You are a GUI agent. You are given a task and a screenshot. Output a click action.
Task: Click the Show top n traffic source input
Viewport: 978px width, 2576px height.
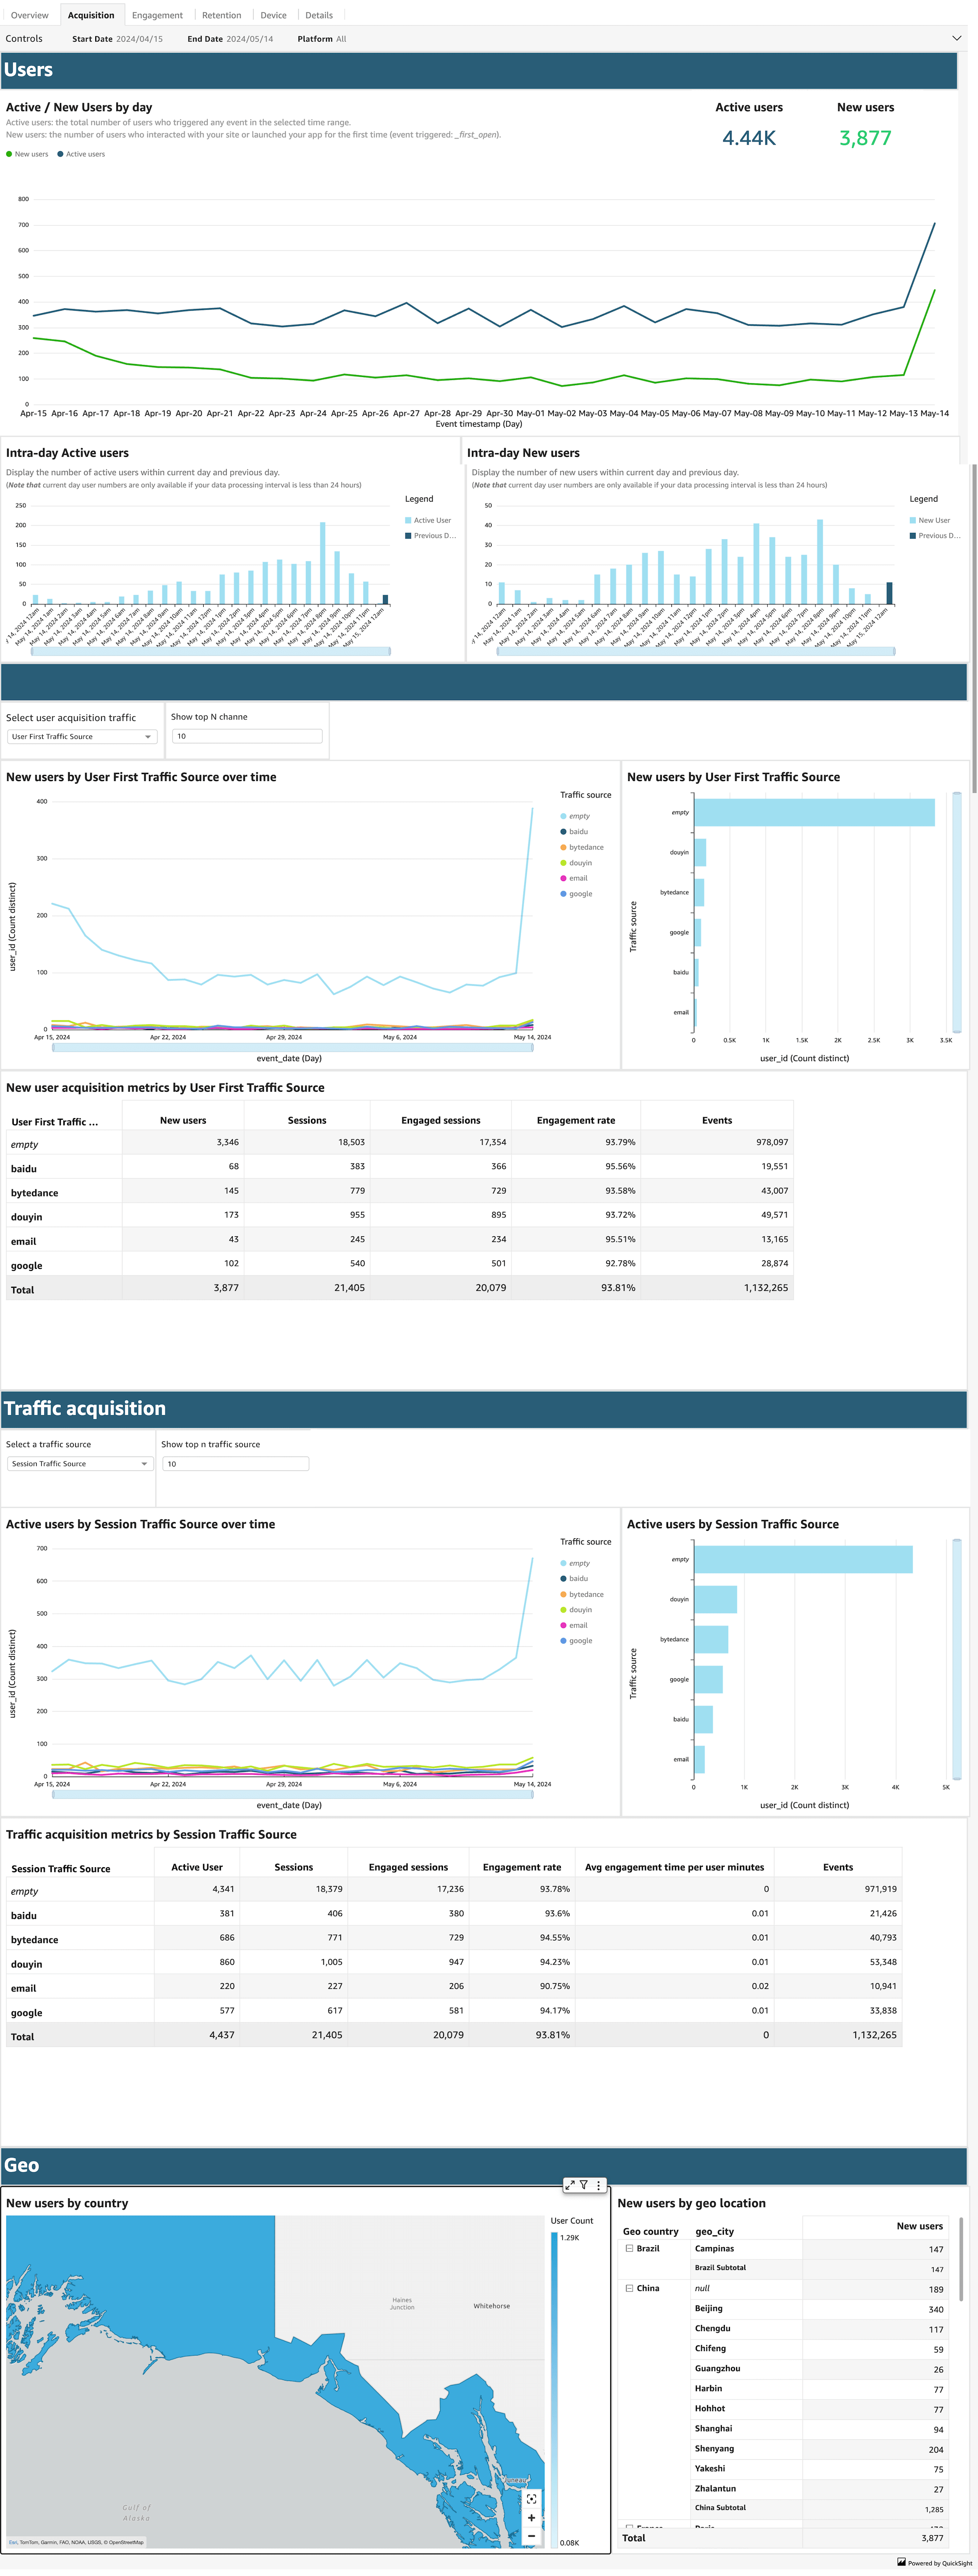(236, 1463)
